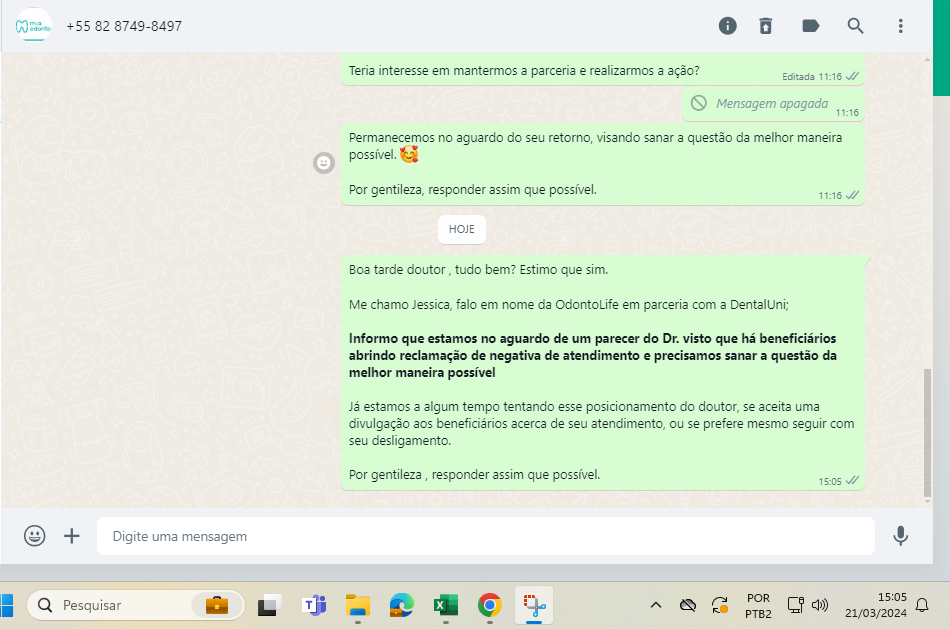Image resolution: width=950 pixels, height=629 pixels.
Task: Click phone number +55 82 8749-8497
Action: (x=124, y=27)
